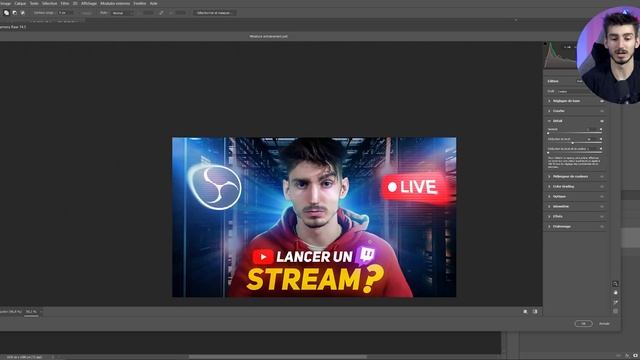Screen dimensions: 640x360
Task: Click on the Netteté slider
Action: click(575, 133)
